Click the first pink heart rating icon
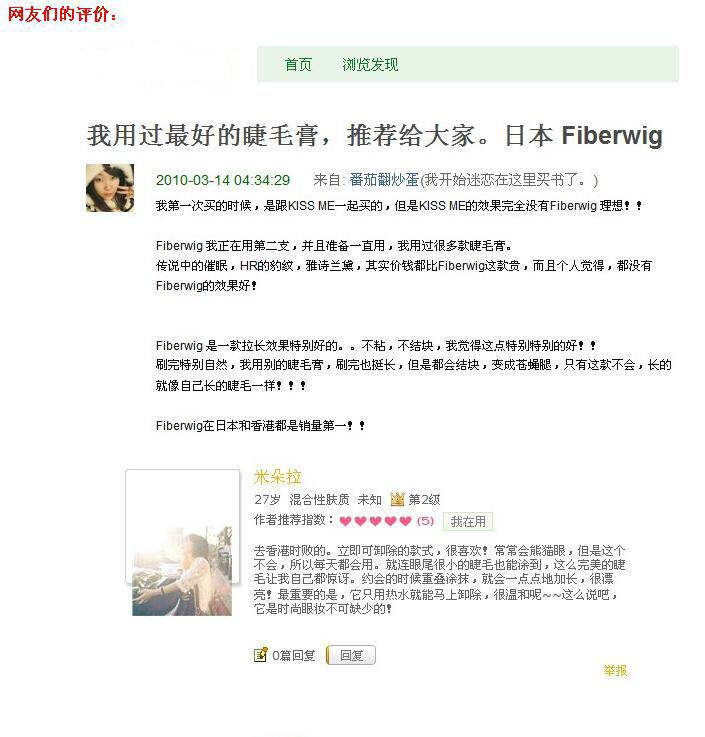The image size is (705, 737). pos(345,521)
